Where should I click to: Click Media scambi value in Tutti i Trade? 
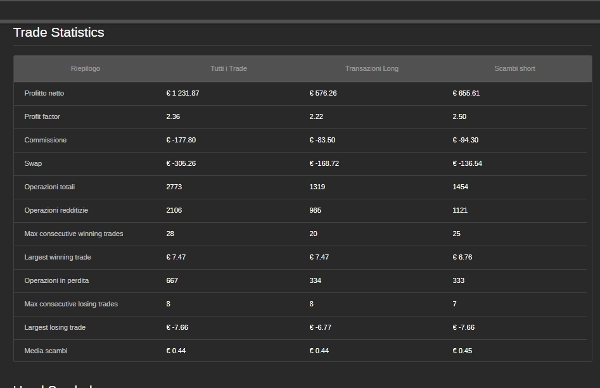[x=176, y=351]
